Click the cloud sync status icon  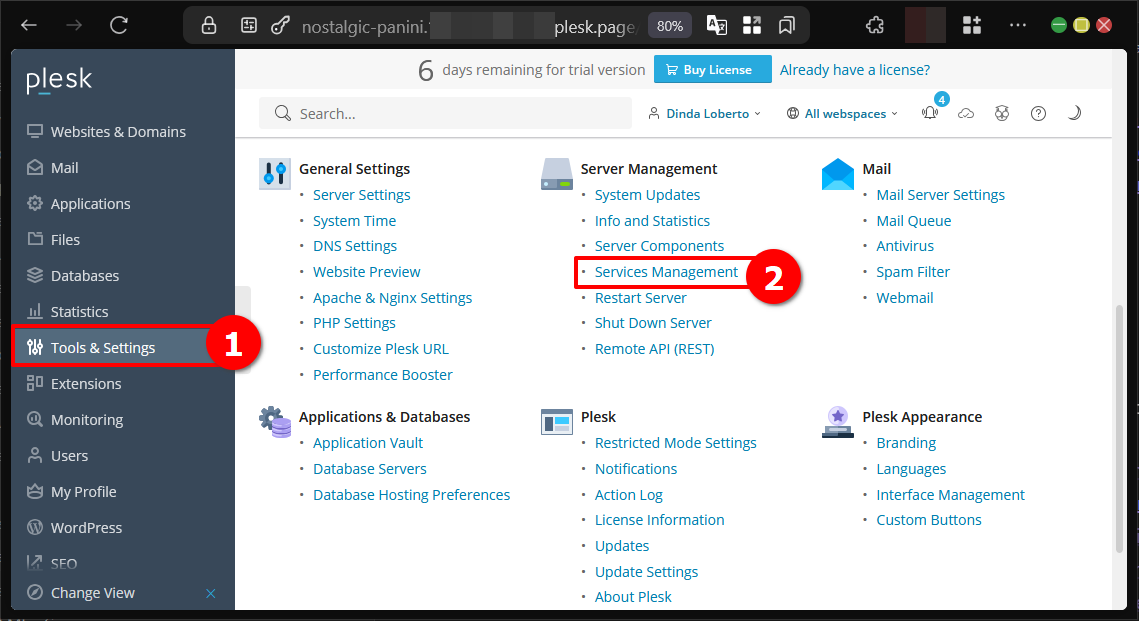pyautogui.click(x=966, y=113)
